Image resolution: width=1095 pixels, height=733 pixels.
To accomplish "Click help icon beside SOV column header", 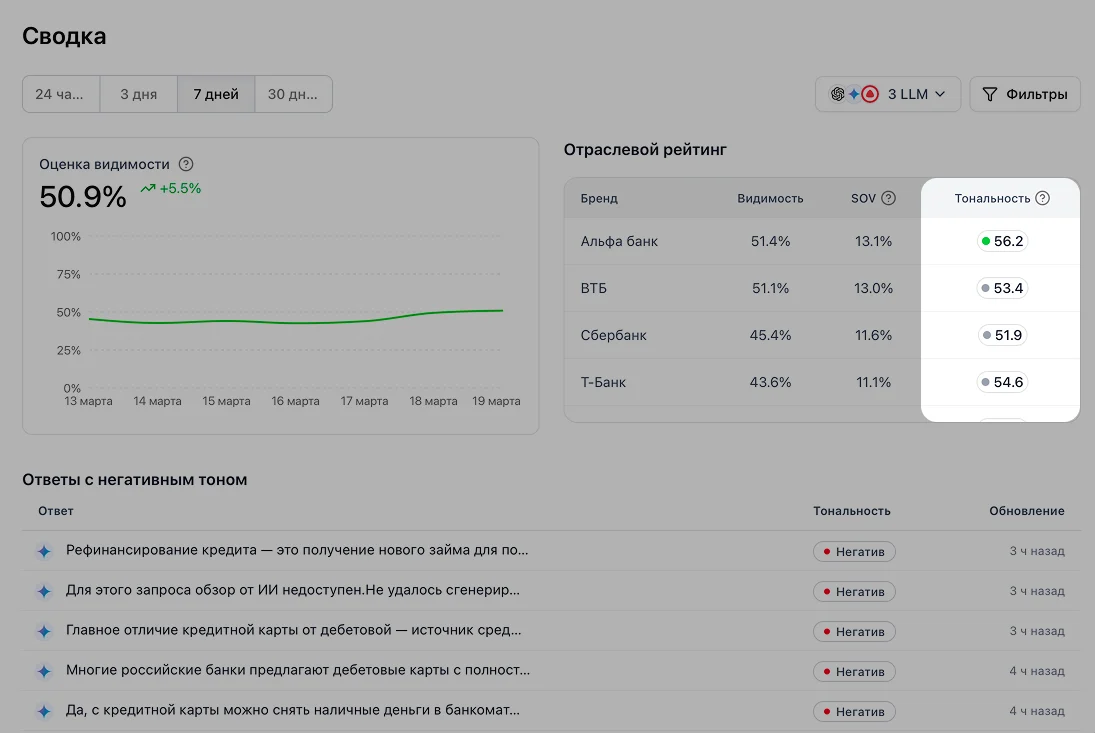I will 888,198.
